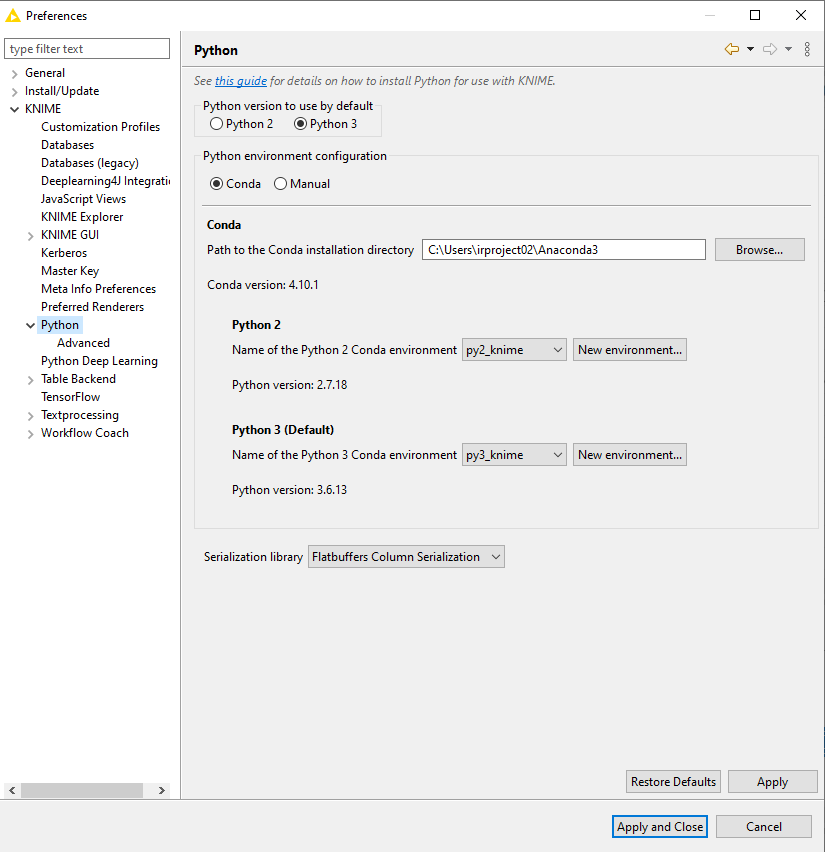Click the 'Python version: 2.7.18' text
The image size is (825, 852).
[289, 385]
